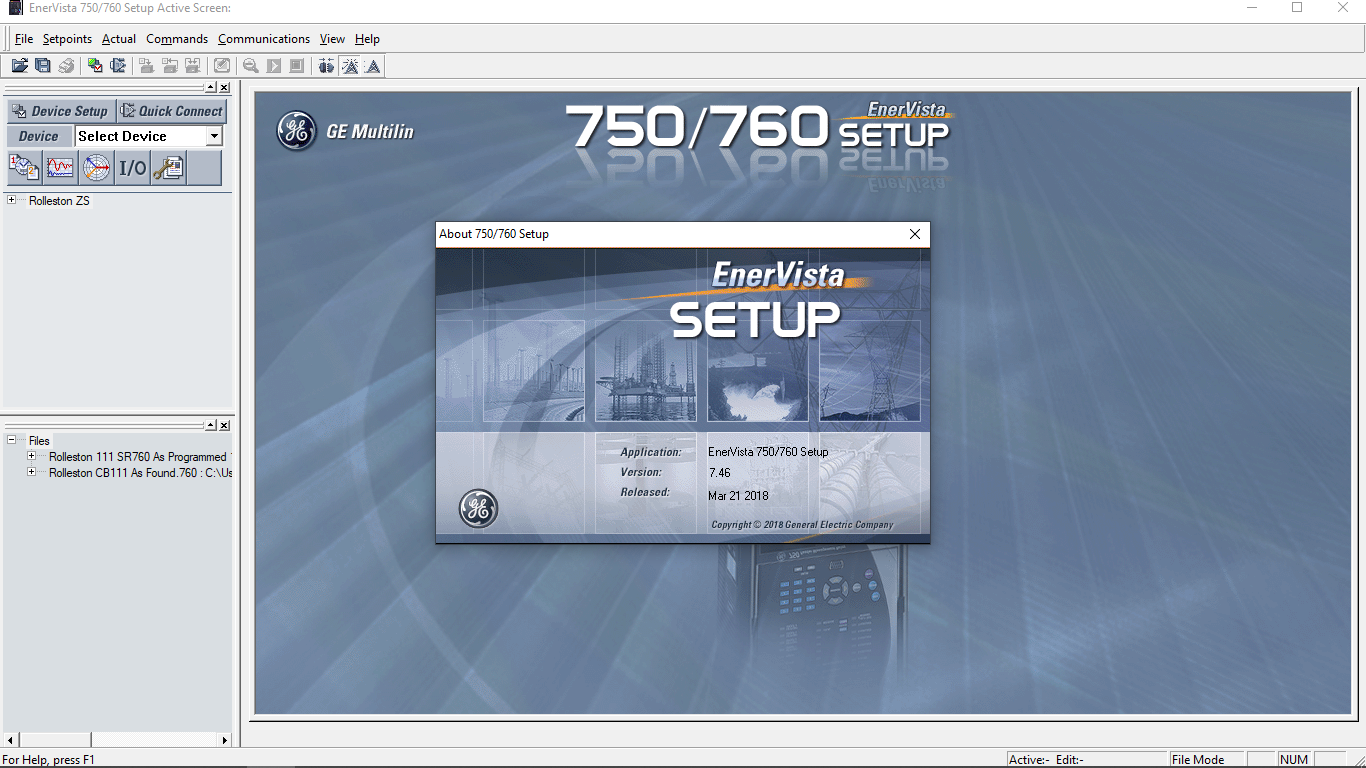Screen dimensions: 1366x768
Task: Click the wrench settings report icon
Action: point(167,168)
